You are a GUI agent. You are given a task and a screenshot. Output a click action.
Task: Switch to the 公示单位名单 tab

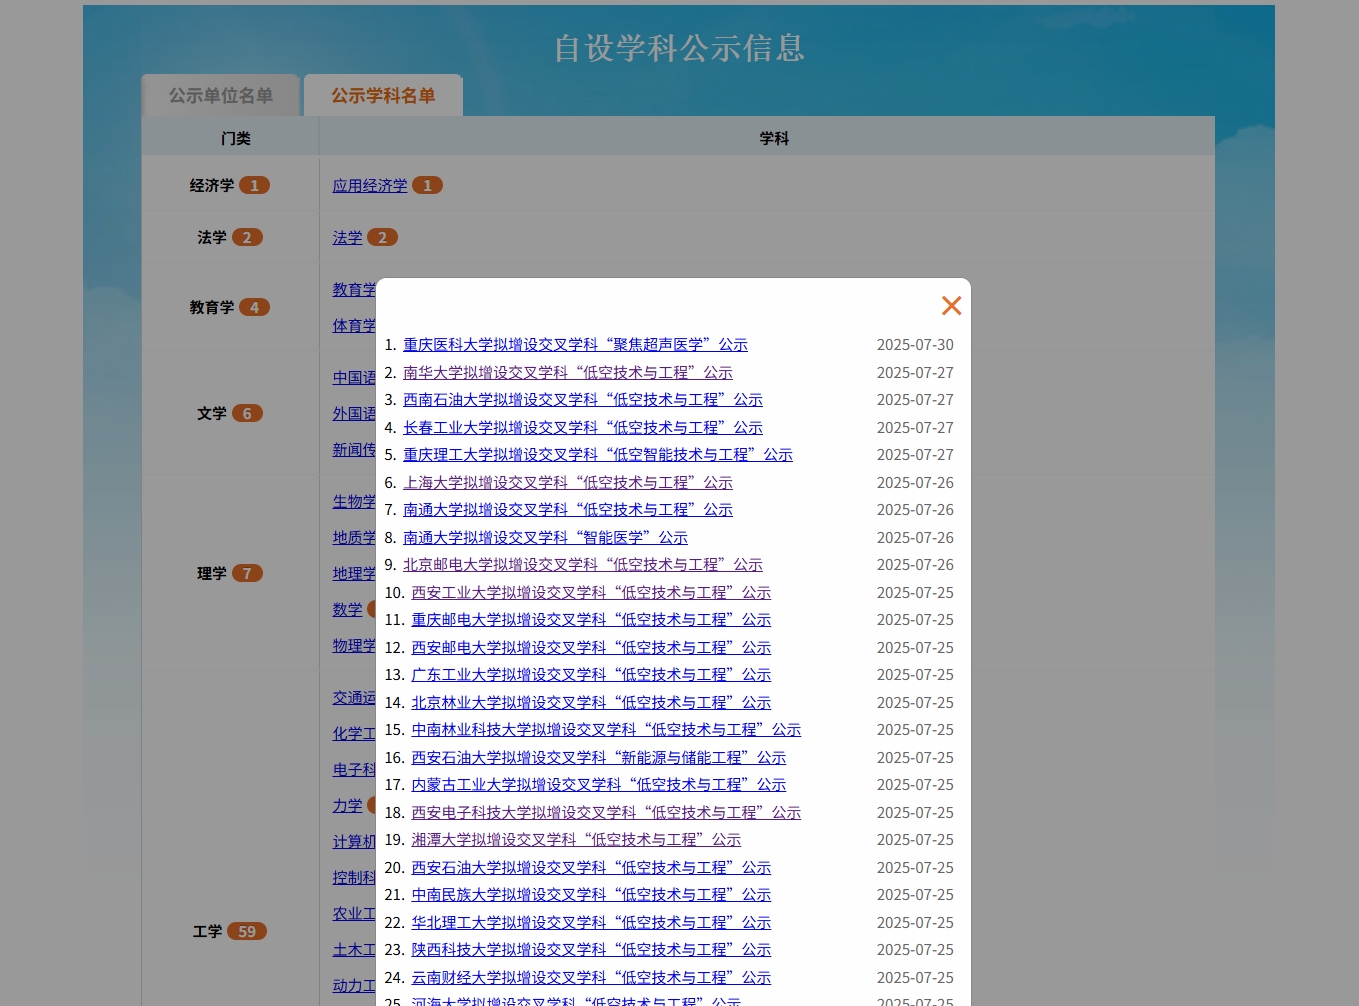pyautogui.click(x=220, y=96)
